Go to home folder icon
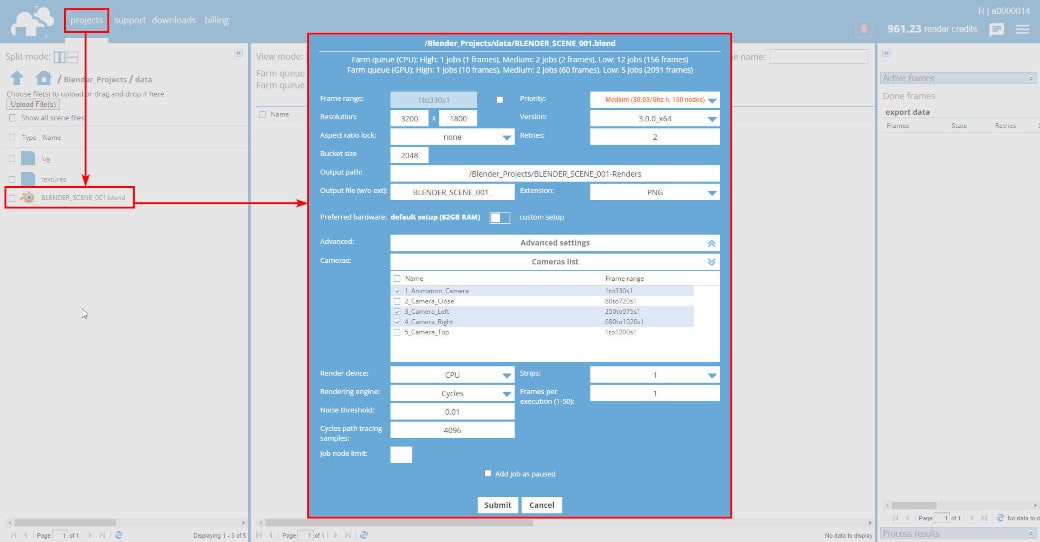 tap(43, 78)
